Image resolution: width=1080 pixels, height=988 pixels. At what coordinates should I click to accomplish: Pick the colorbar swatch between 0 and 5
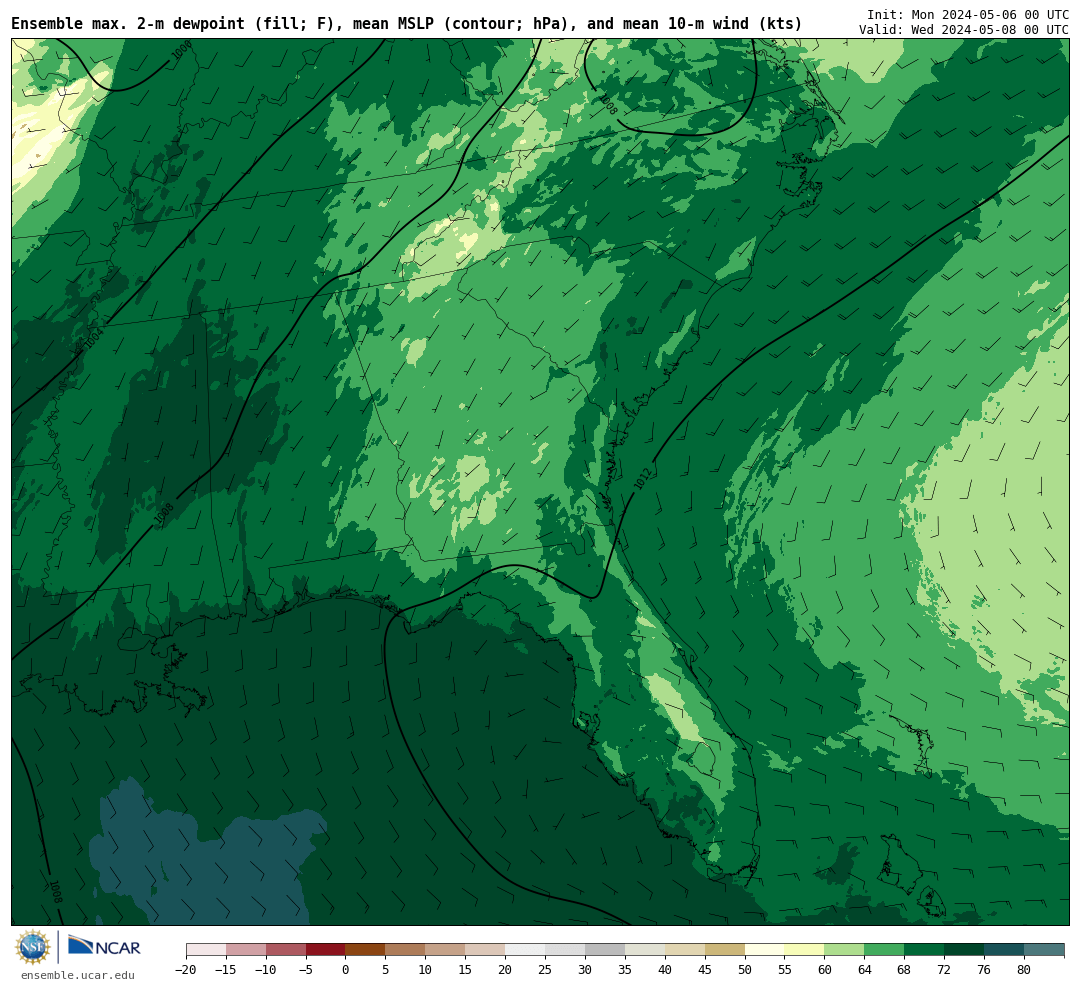point(366,950)
